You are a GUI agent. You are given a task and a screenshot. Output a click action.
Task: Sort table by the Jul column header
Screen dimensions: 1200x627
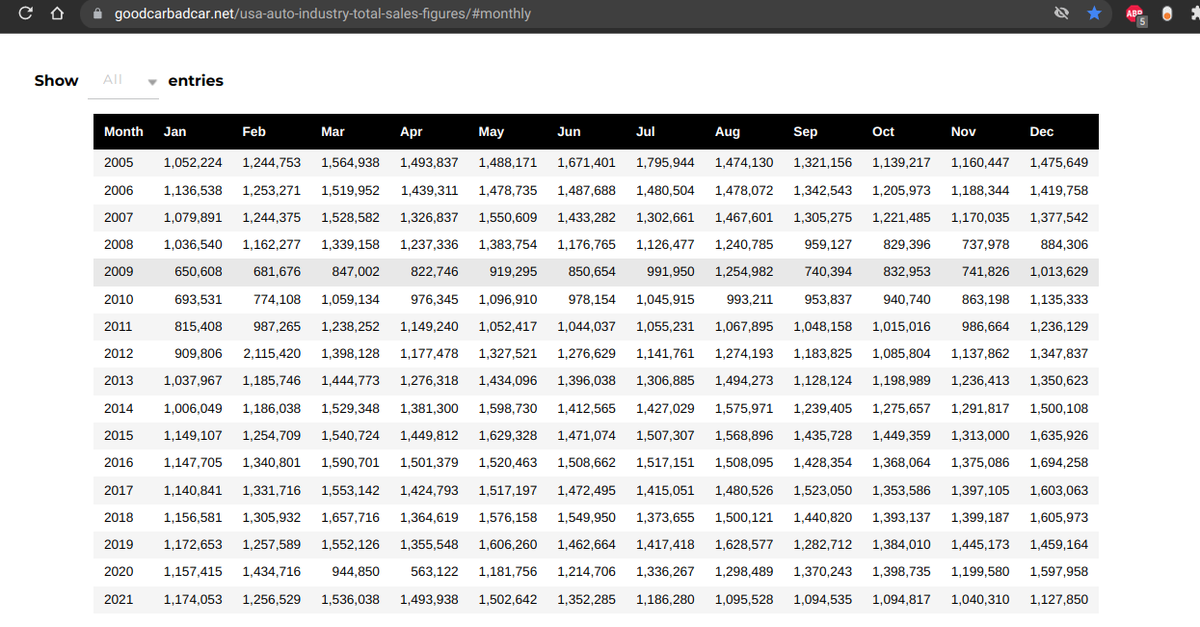(646, 131)
